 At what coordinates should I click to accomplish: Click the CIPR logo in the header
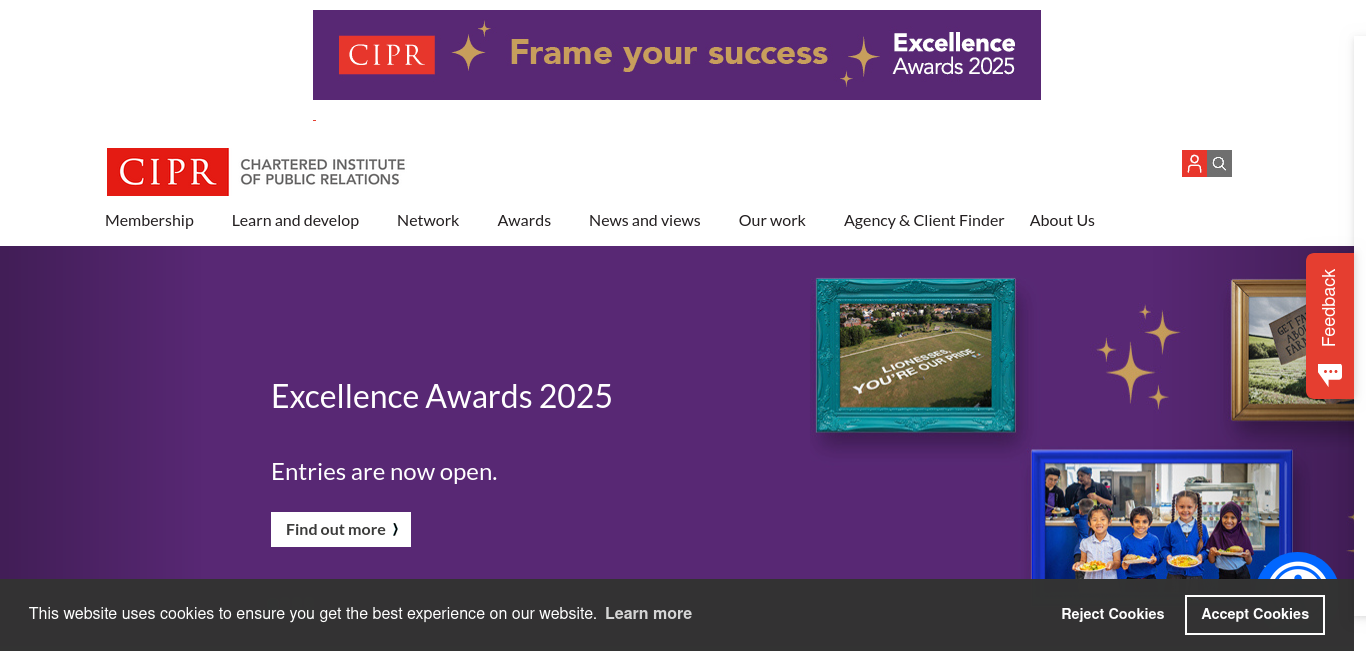(x=168, y=172)
